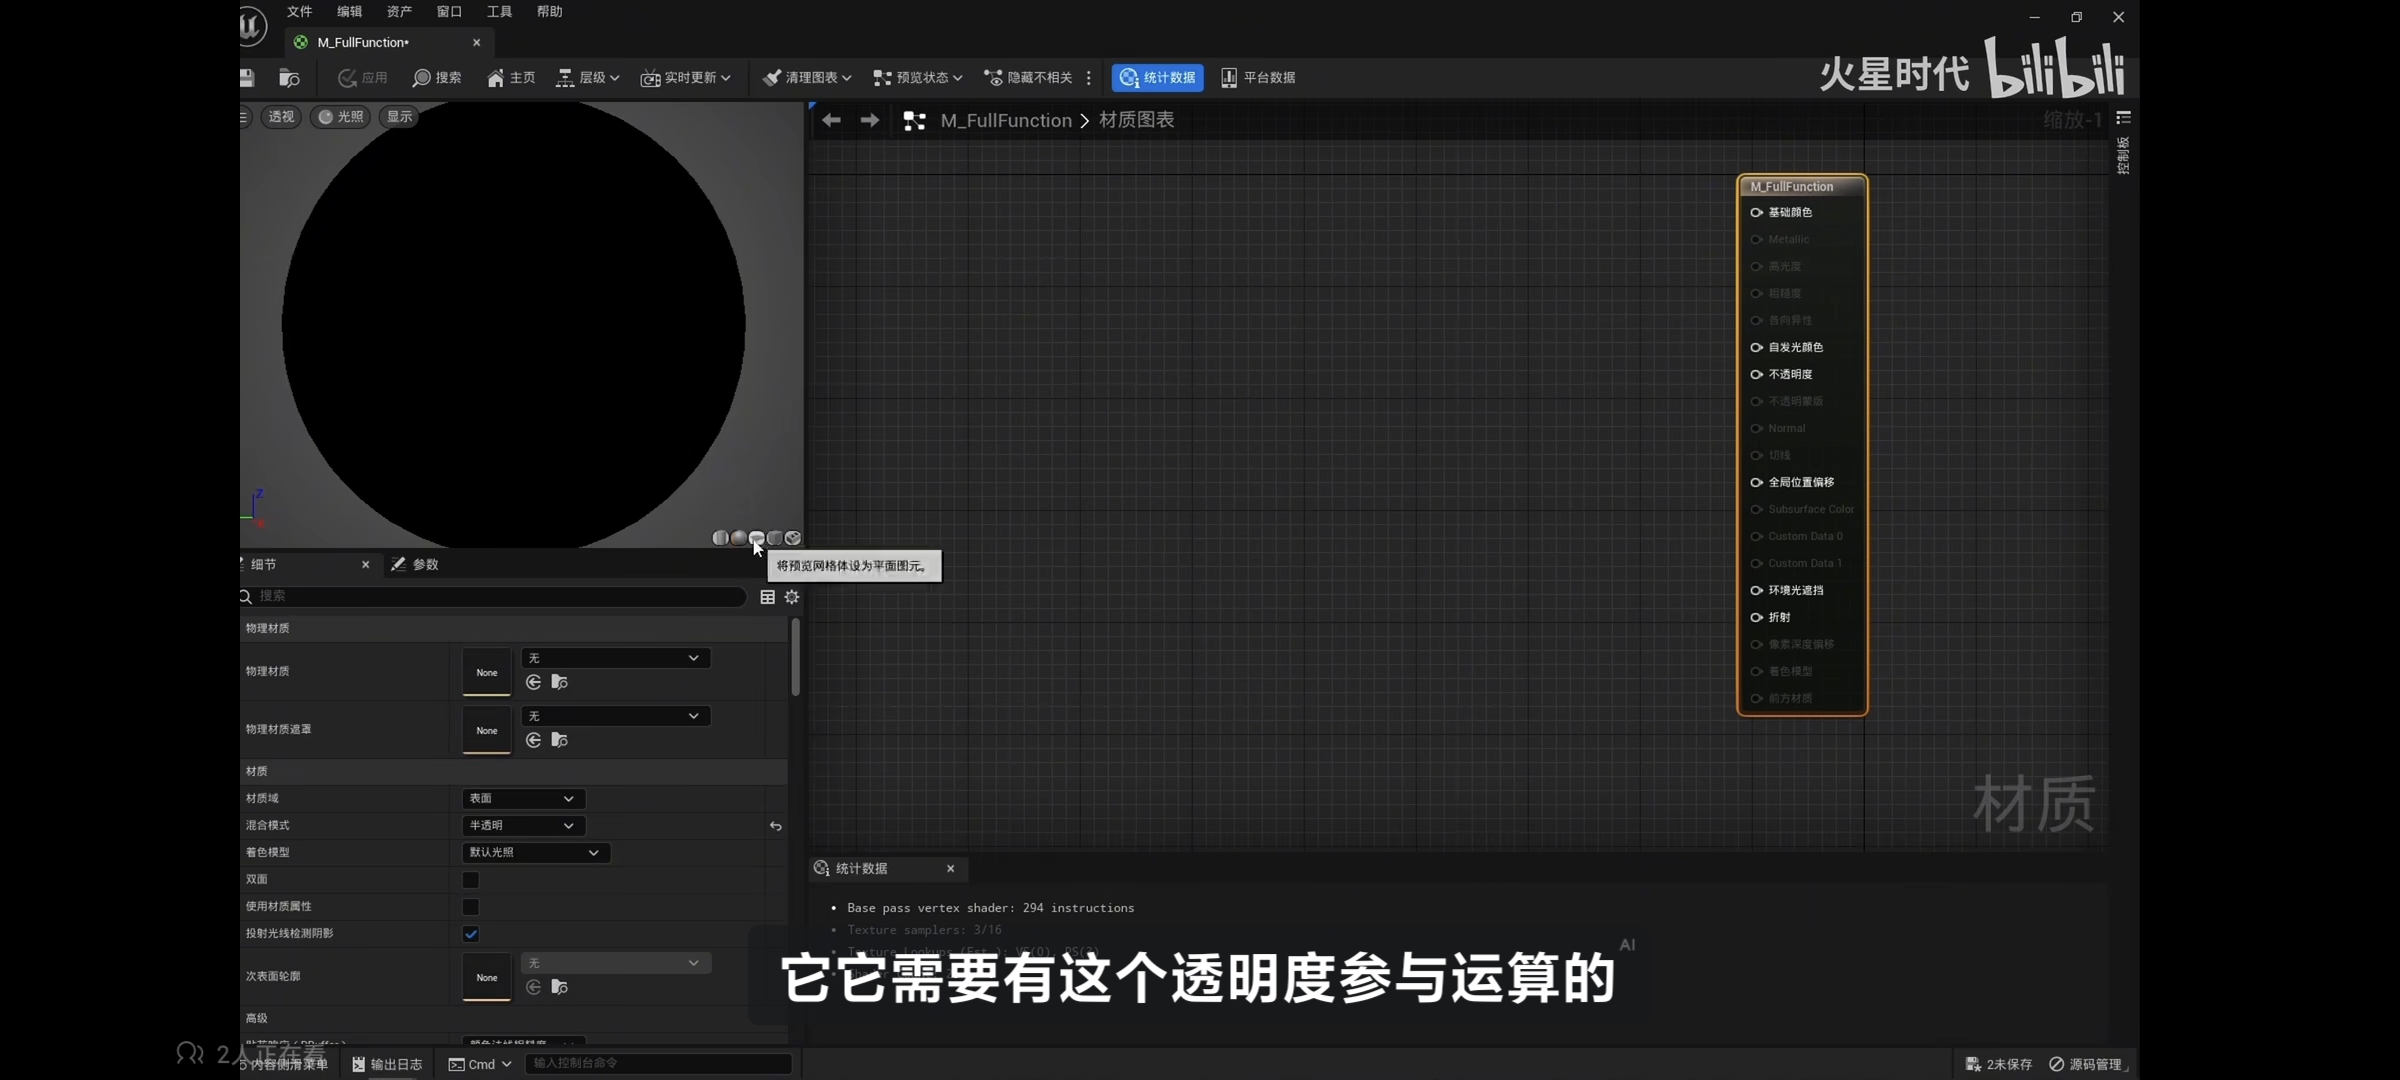The image size is (2400, 1080).
Task: Click the 平台数据 button
Action: point(1258,78)
